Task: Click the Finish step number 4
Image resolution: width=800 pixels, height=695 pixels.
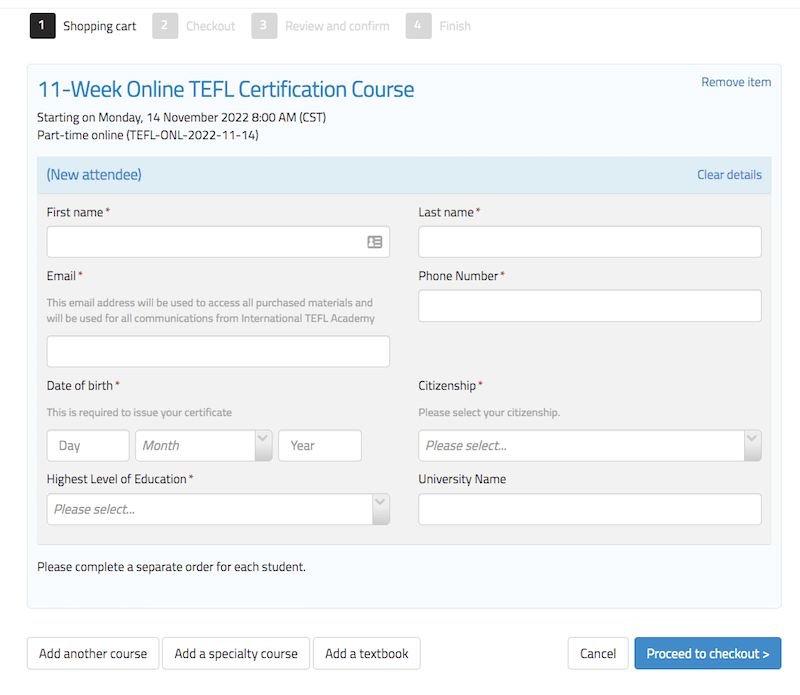Action: pos(418,25)
